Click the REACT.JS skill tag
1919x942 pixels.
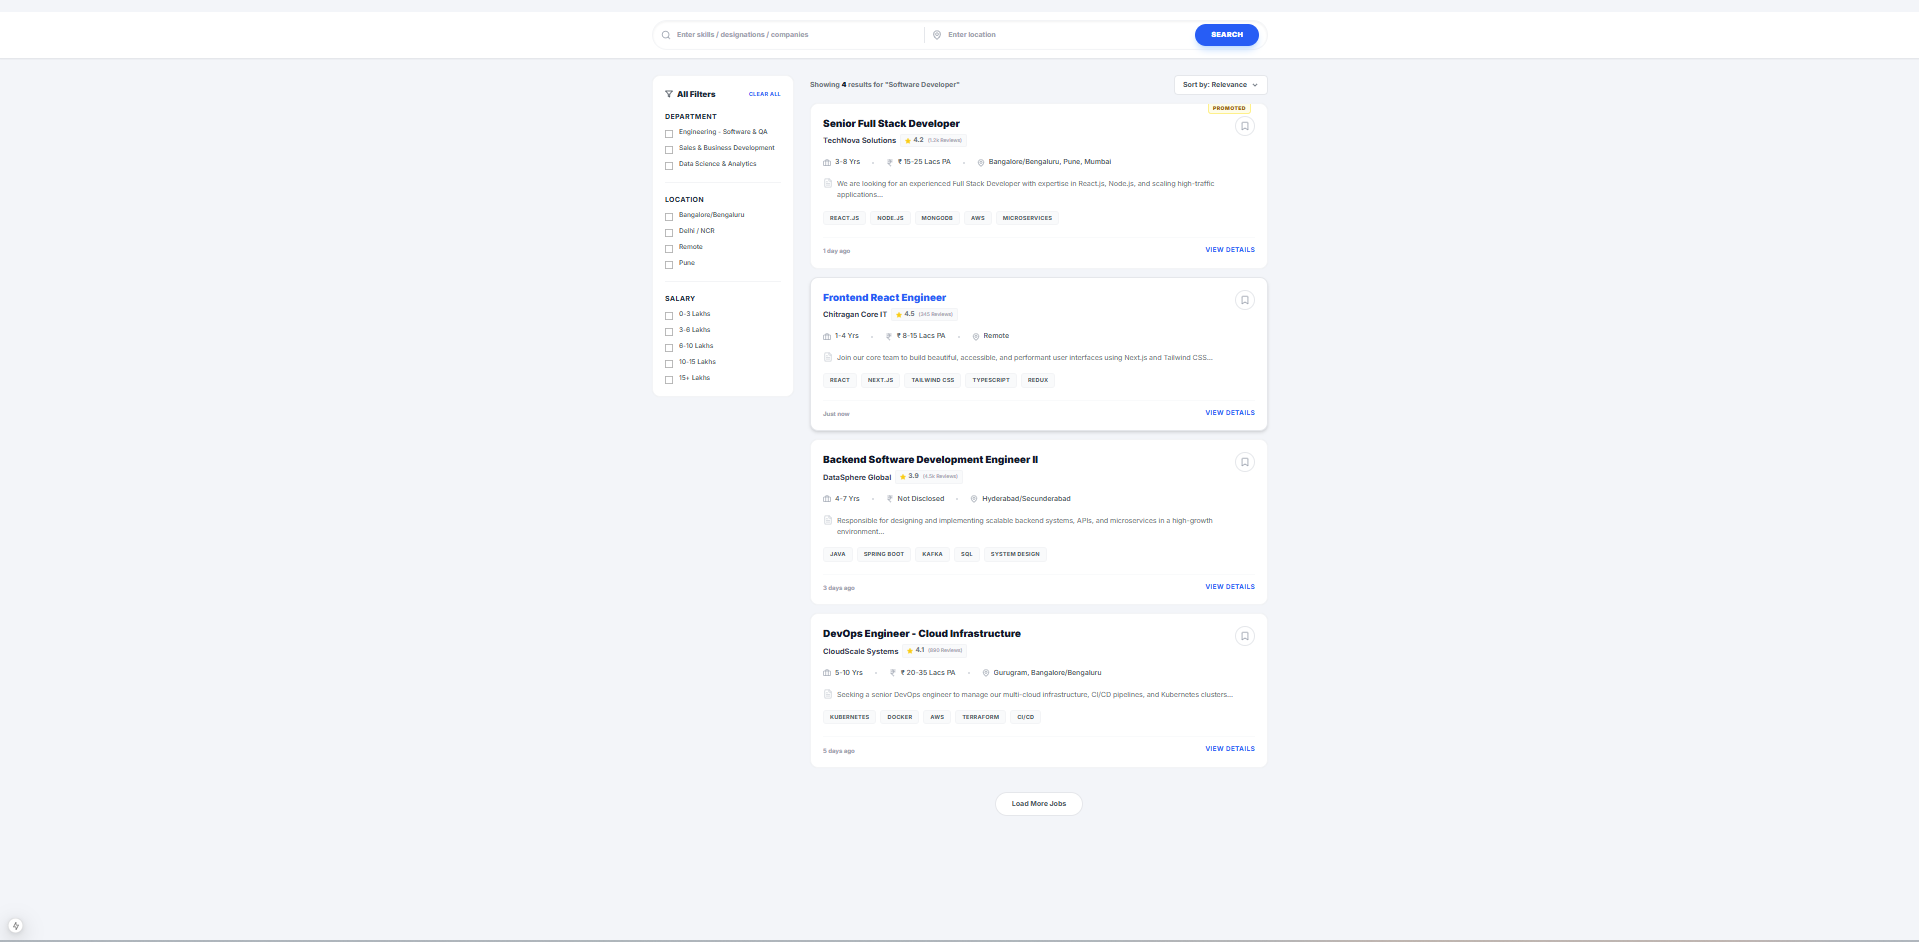pyautogui.click(x=844, y=218)
